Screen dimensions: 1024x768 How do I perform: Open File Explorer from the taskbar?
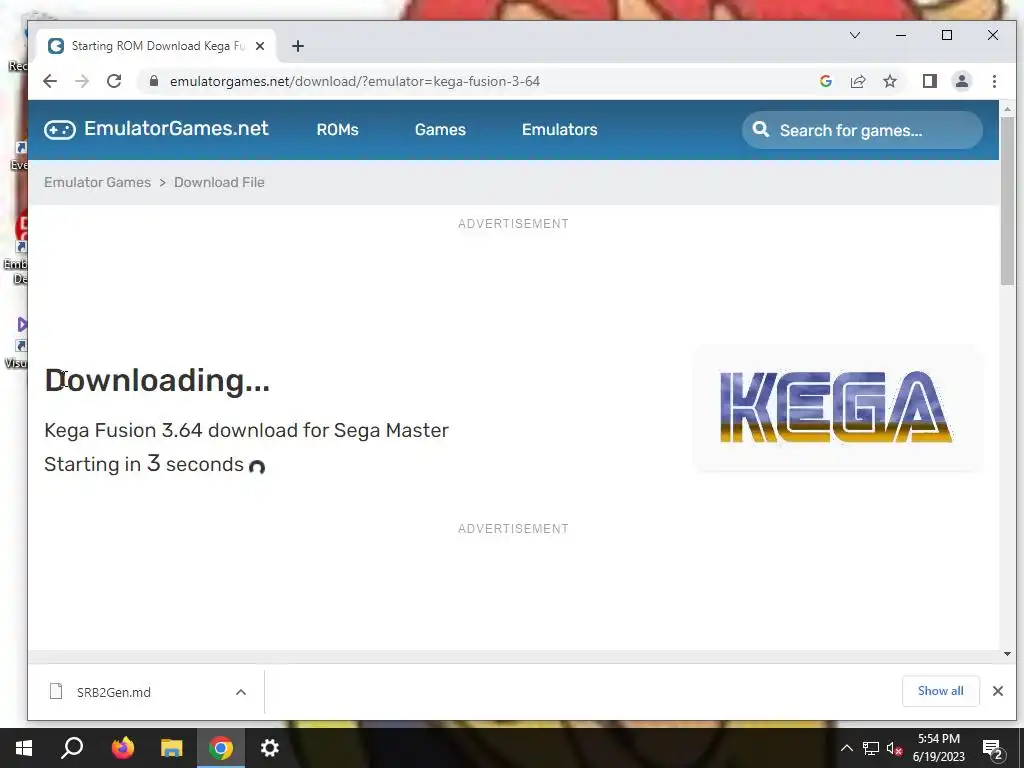[x=172, y=748]
